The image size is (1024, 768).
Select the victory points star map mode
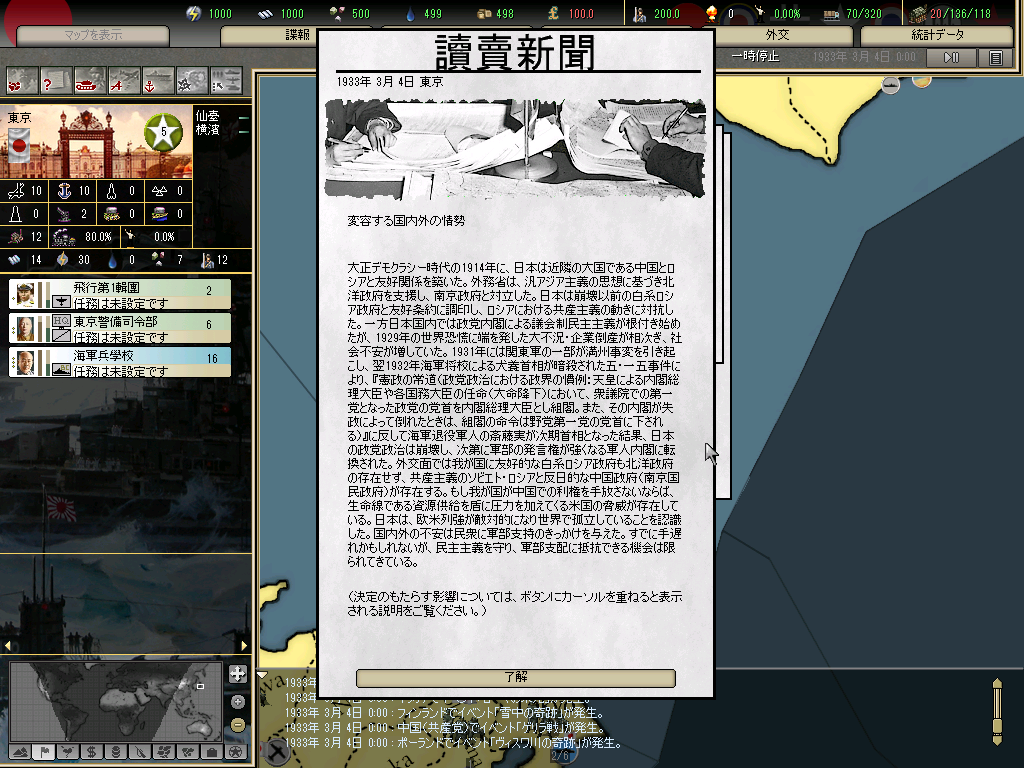pyautogui.click(x=236, y=752)
